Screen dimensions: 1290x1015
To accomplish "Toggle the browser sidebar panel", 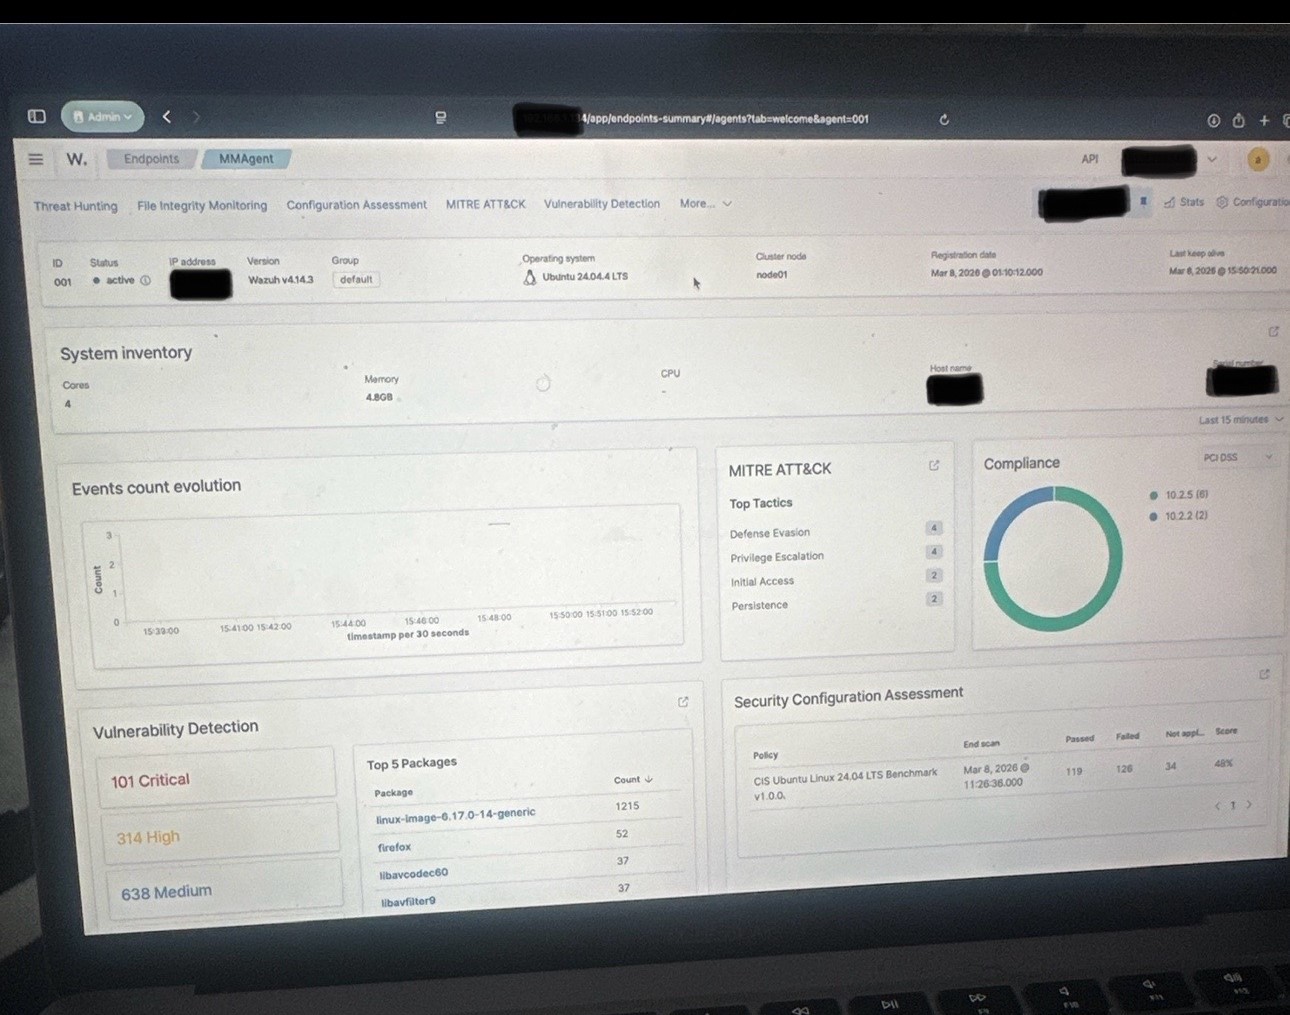I will coord(36,116).
